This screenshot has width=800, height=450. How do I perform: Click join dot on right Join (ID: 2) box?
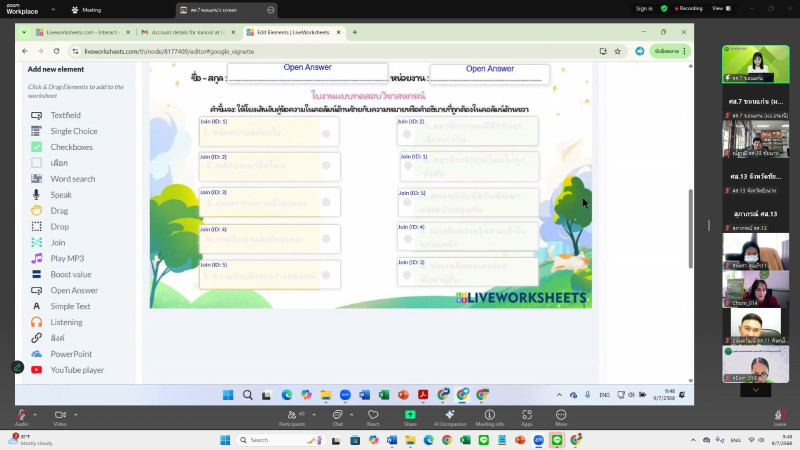click(x=407, y=134)
